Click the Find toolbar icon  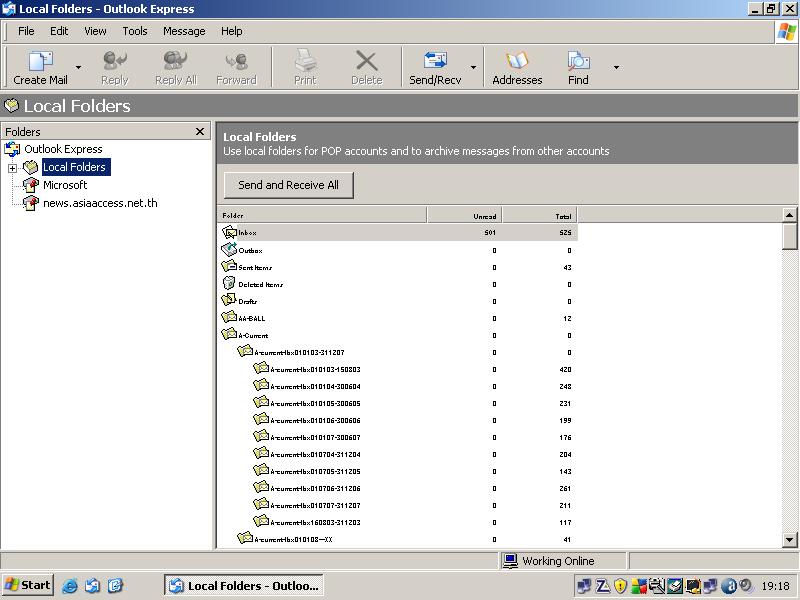pos(578,61)
